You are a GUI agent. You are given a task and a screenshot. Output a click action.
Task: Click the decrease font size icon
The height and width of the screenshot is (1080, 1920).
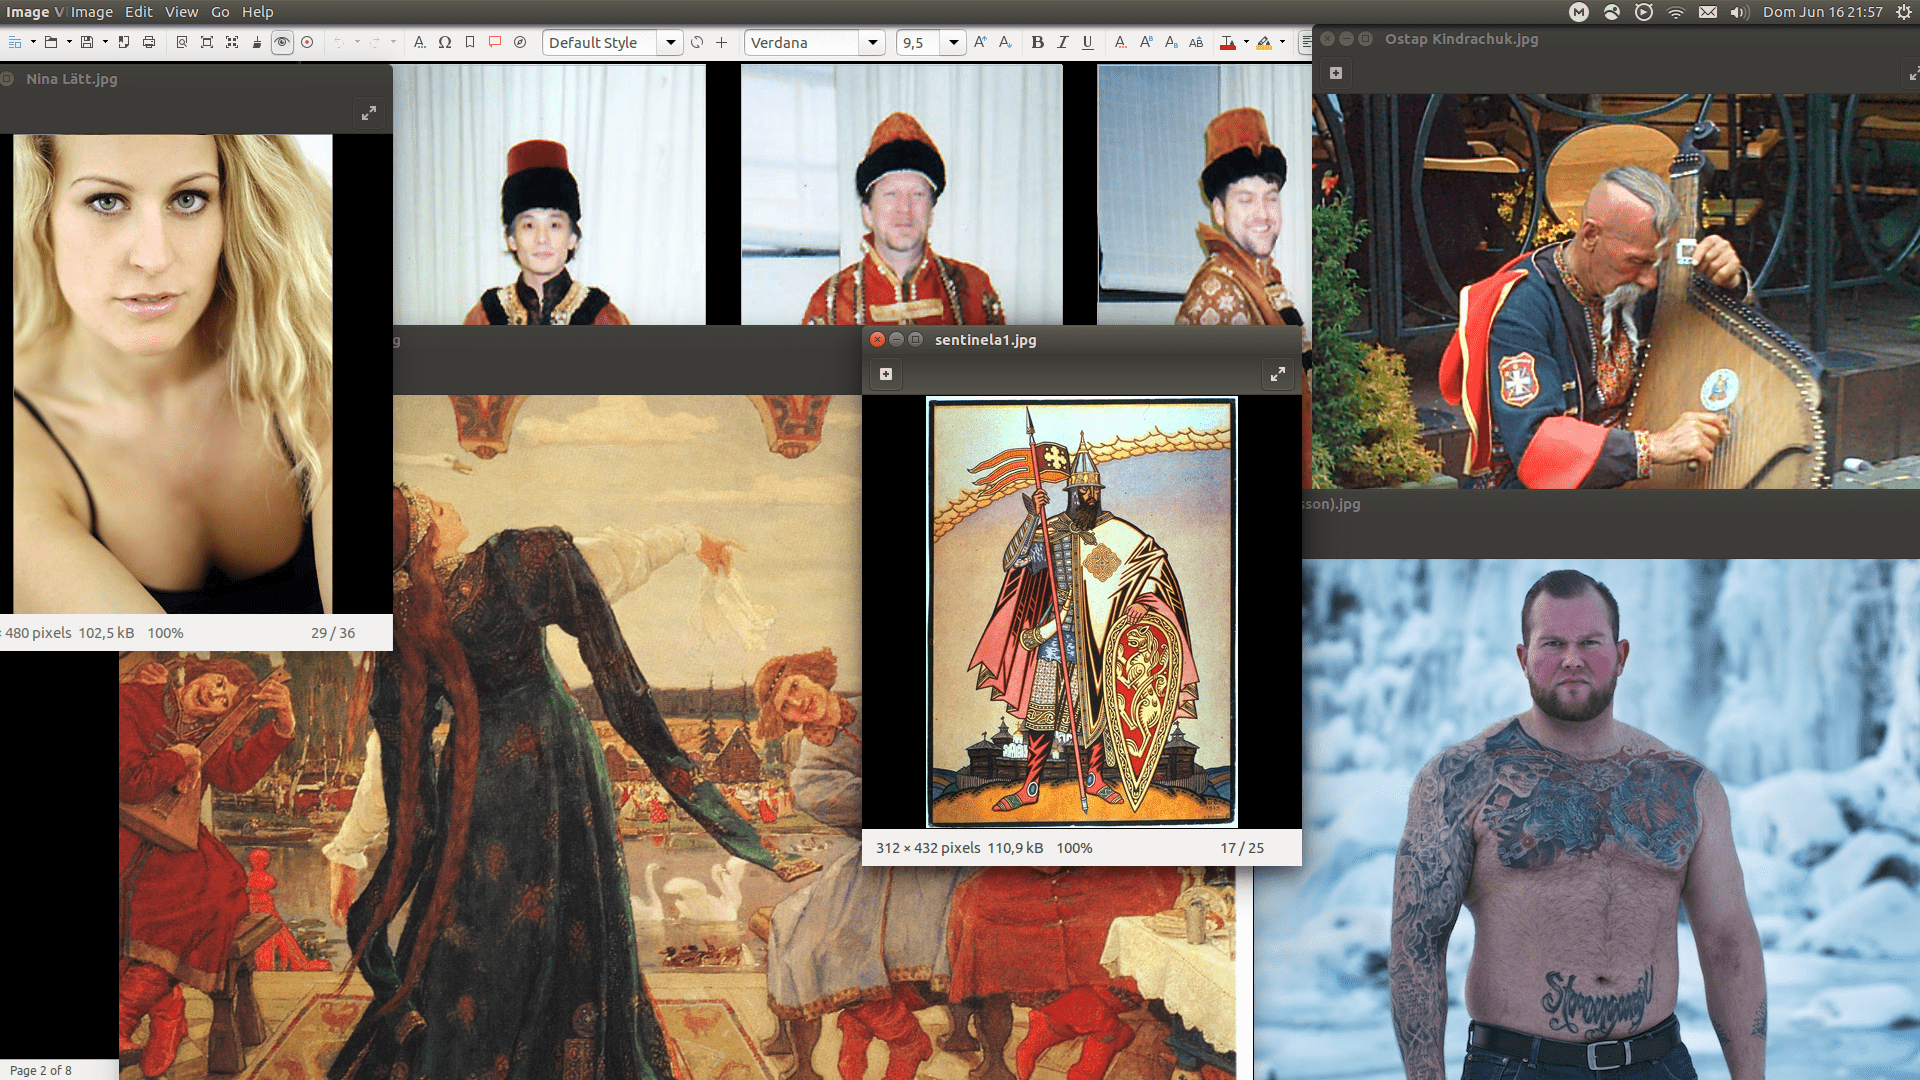[x=1005, y=43]
